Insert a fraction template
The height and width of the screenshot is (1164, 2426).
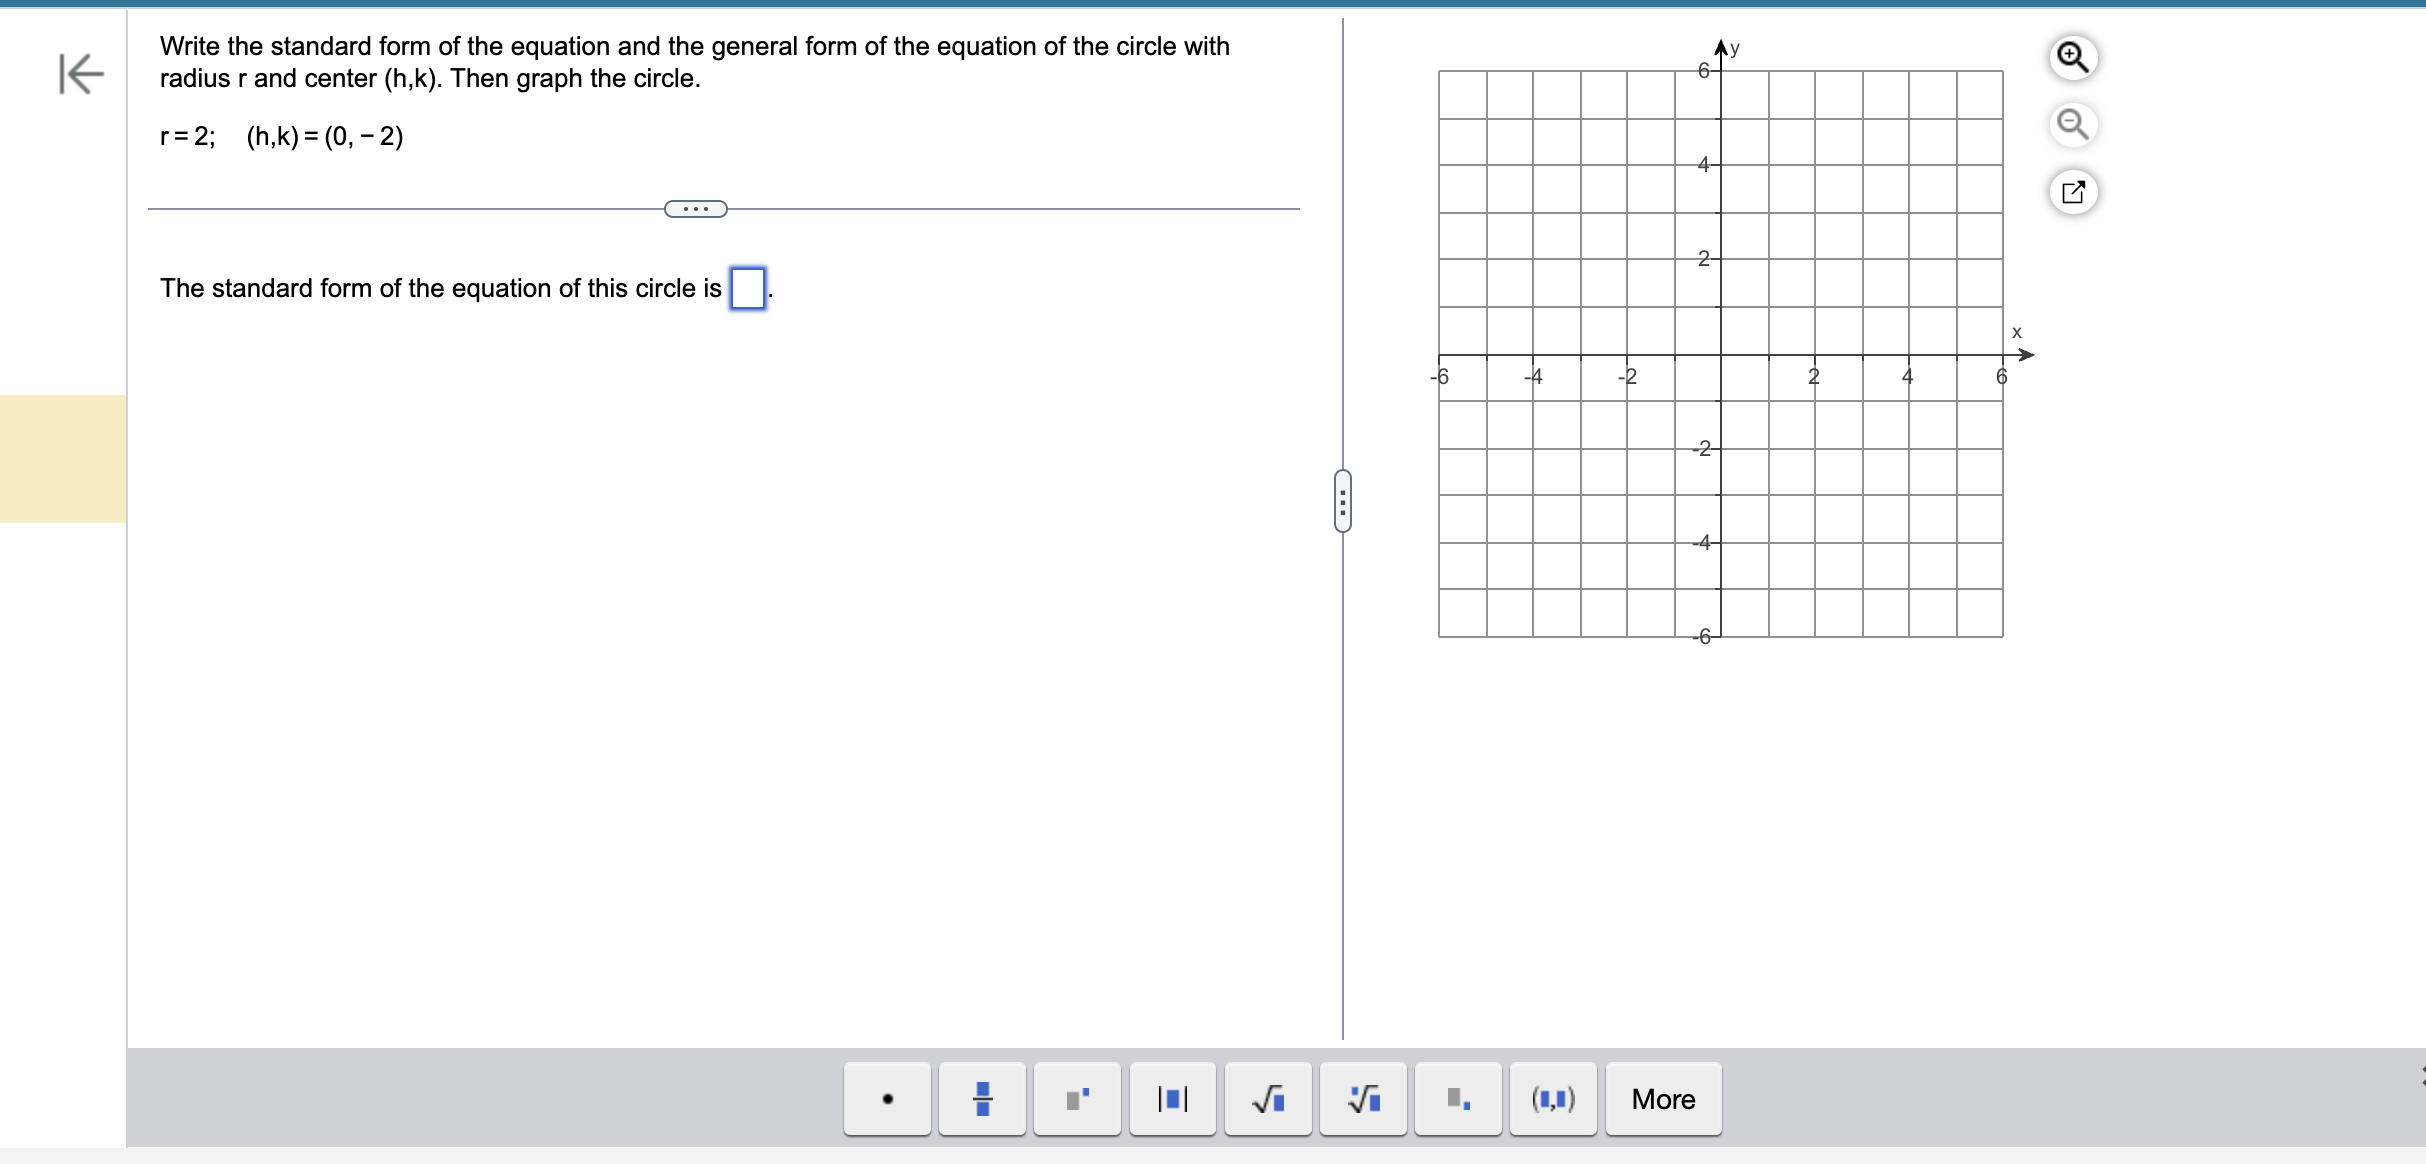(x=982, y=1099)
